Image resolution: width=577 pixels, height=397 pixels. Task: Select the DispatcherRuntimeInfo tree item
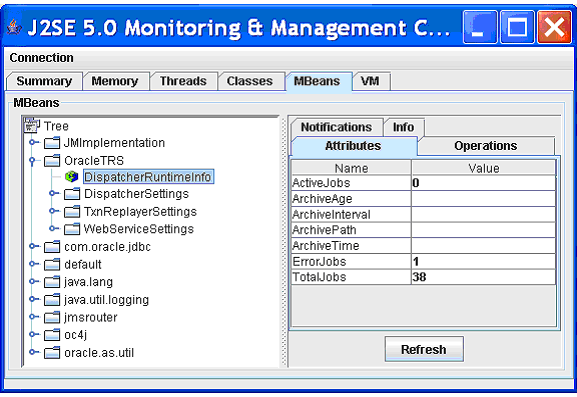(x=148, y=177)
